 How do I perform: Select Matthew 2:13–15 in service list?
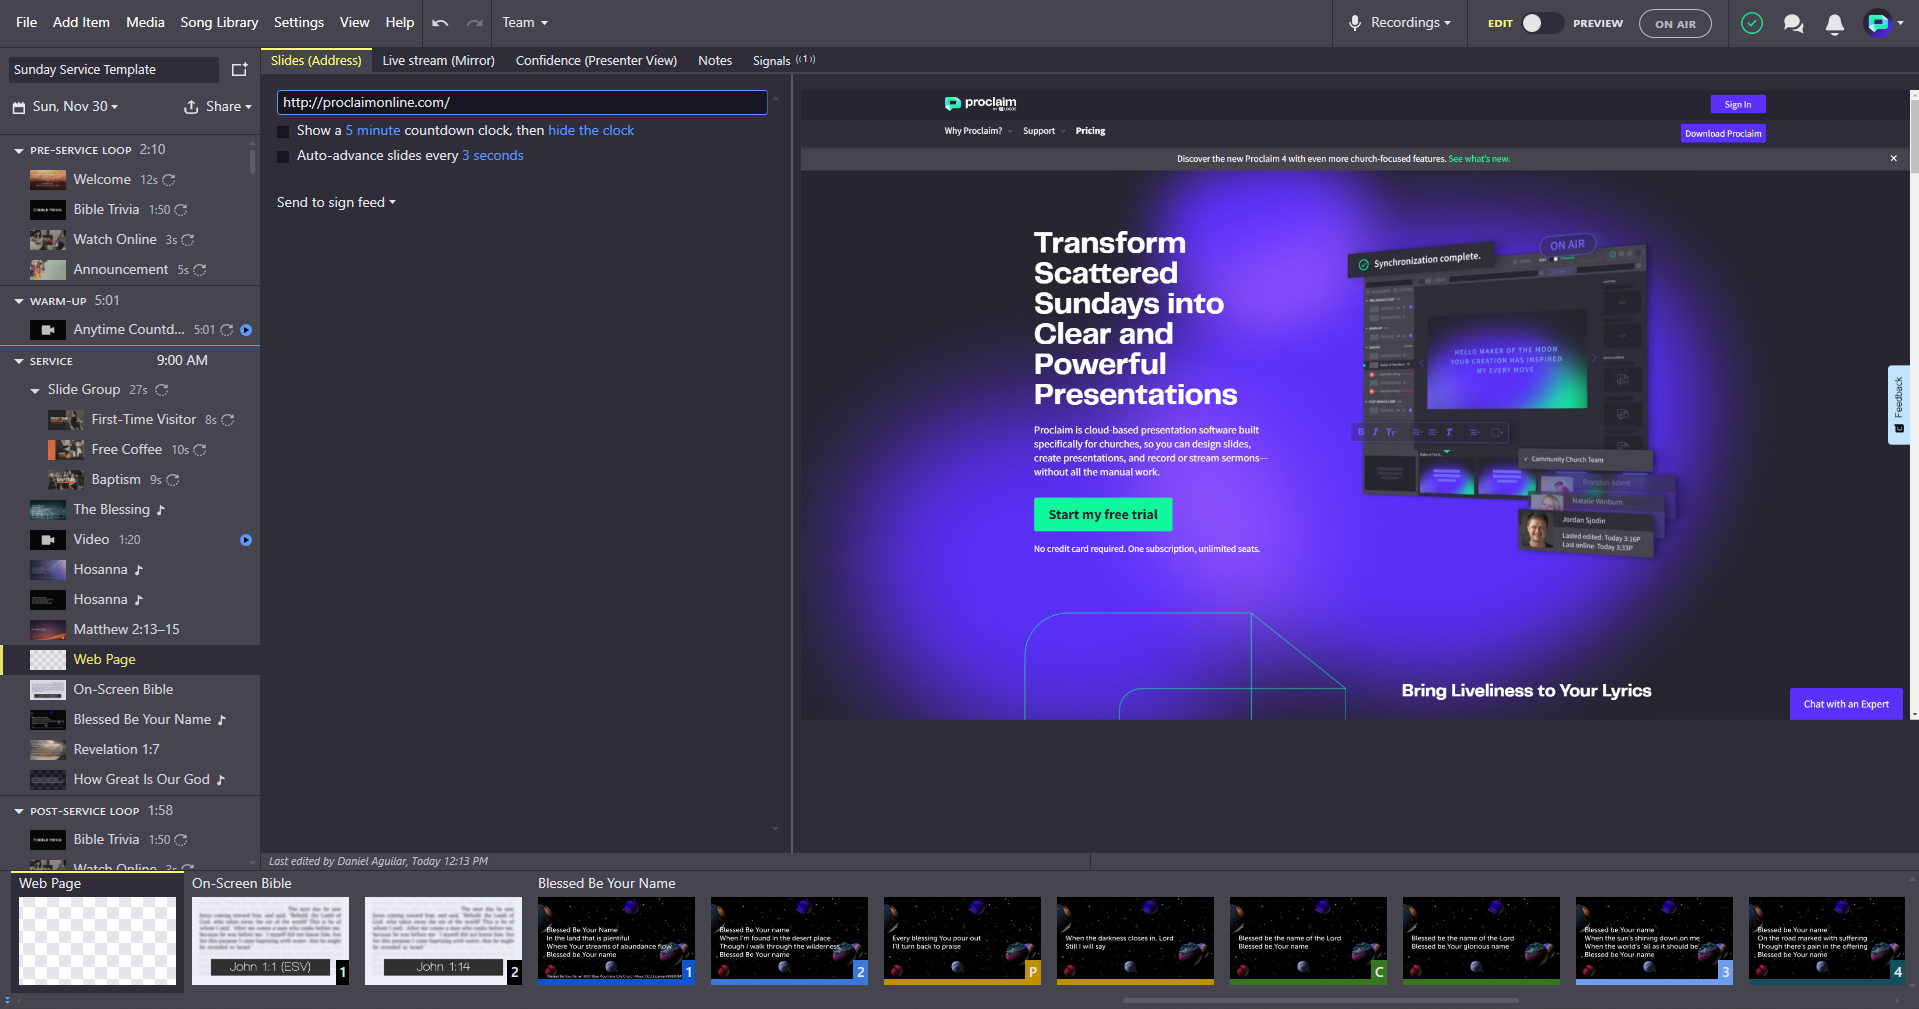[130, 630]
